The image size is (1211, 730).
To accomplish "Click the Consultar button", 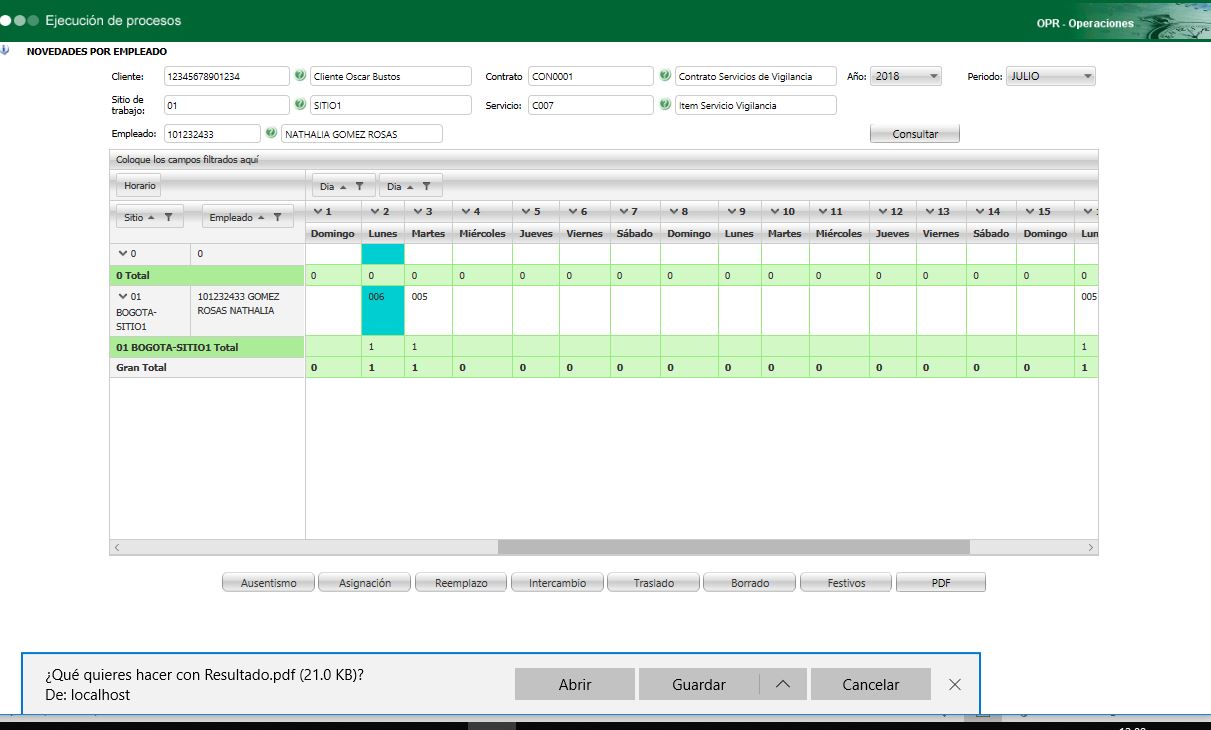I will 915,134.
